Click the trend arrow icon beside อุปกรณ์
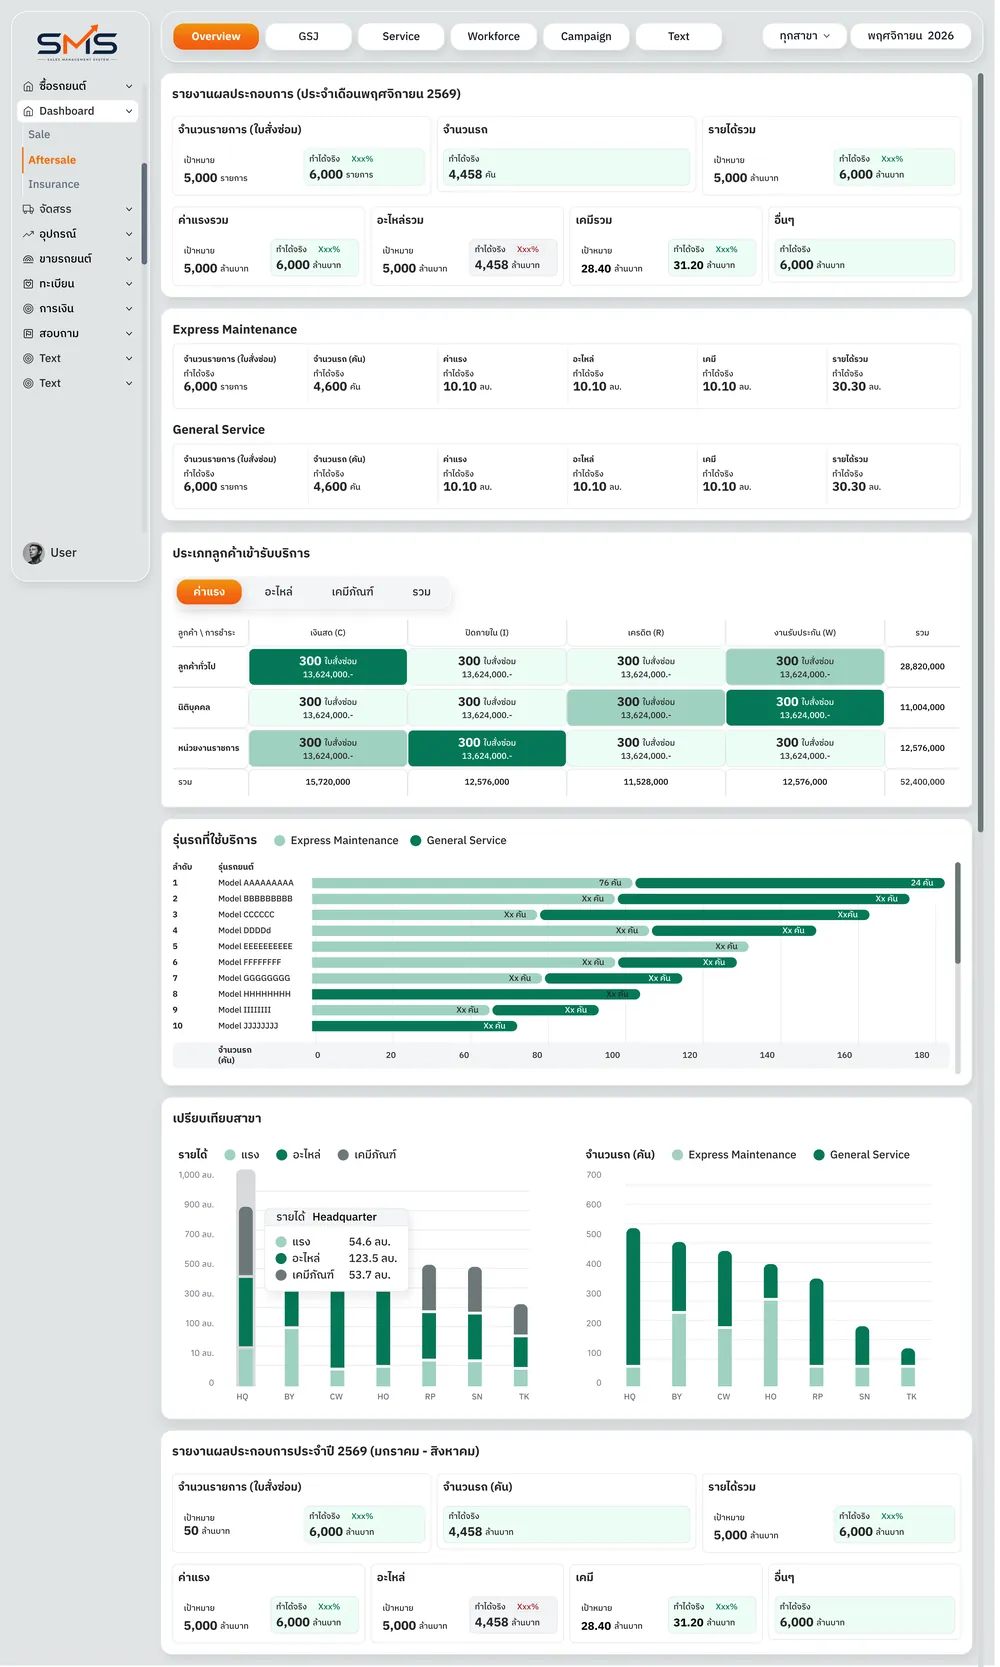Viewport: 1000px width, 1667px height. coord(28,234)
